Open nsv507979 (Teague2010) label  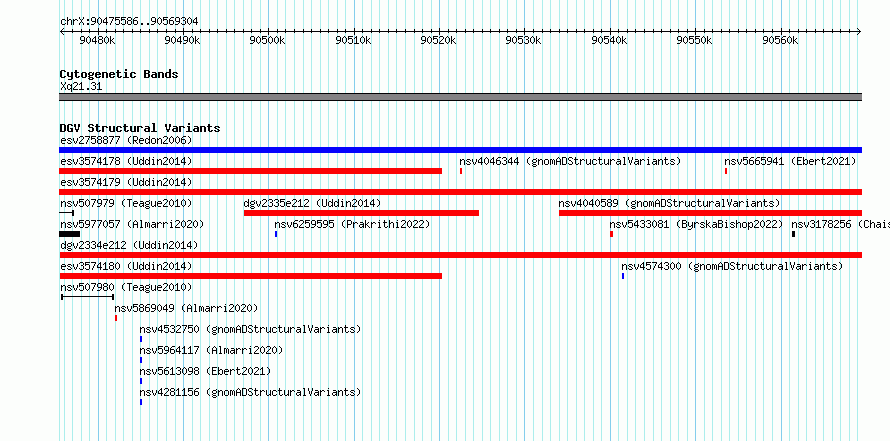tap(126, 203)
